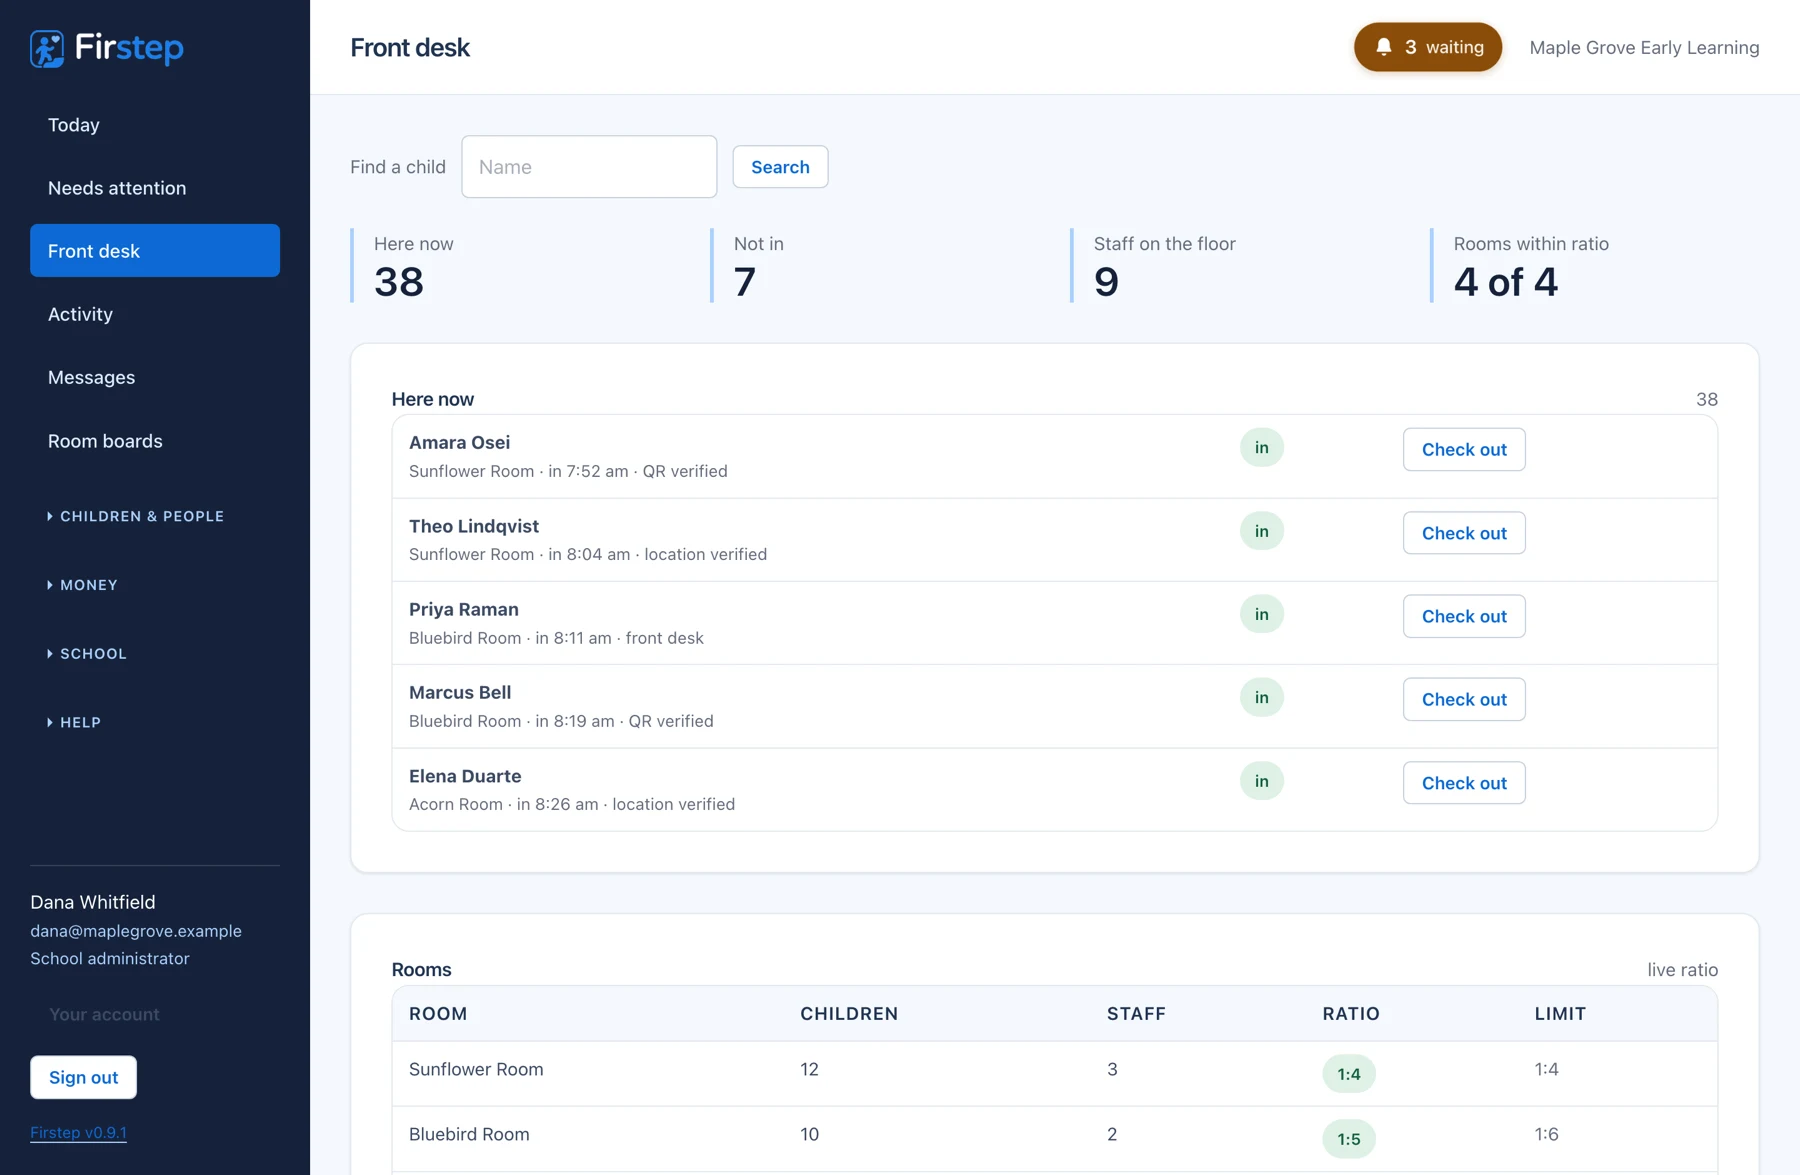Expand the Children & People section
The image size is (1800, 1175).
click(x=136, y=516)
